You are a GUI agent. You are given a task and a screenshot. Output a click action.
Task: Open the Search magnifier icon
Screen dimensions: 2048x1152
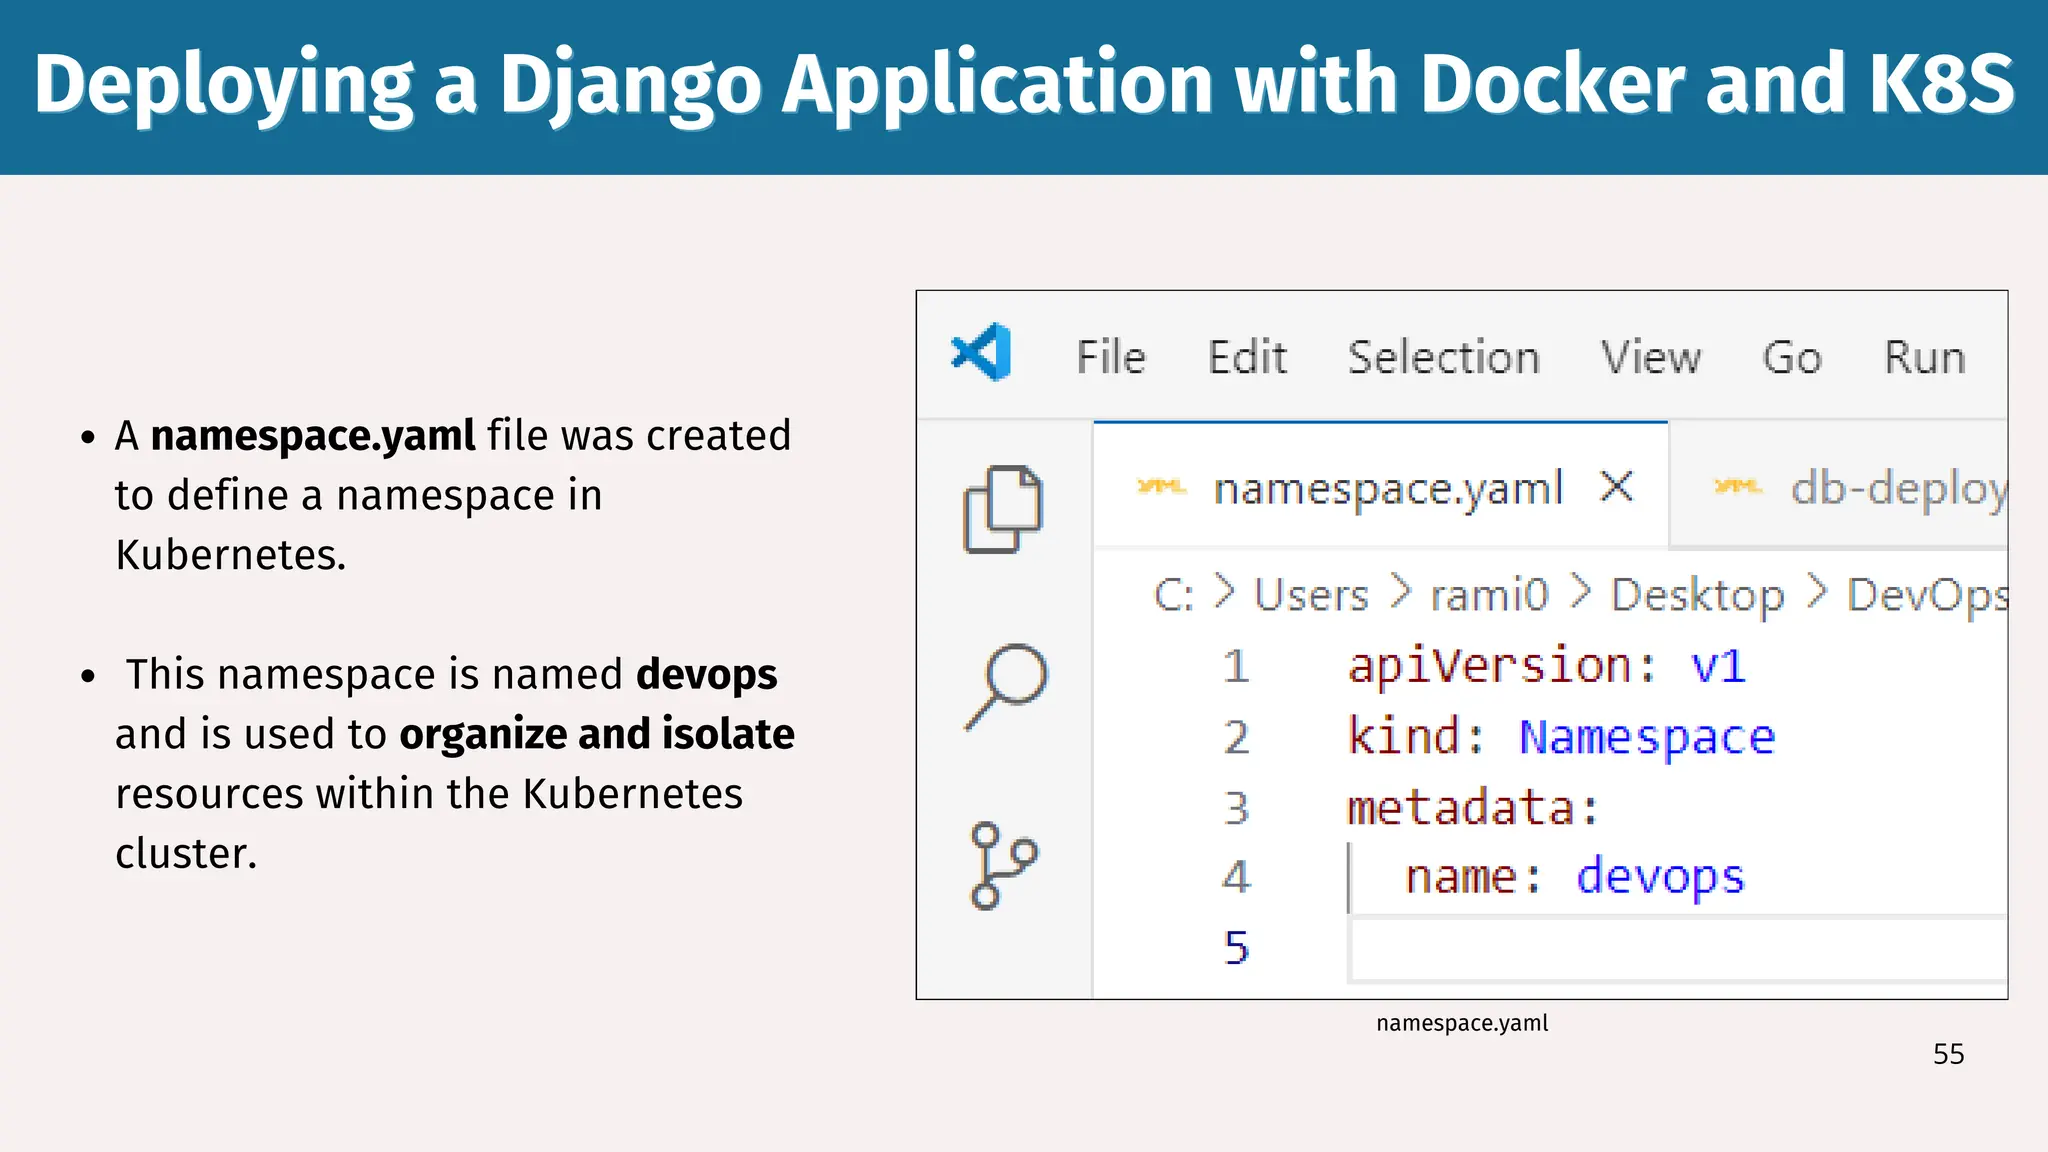tap(1006, 686)
